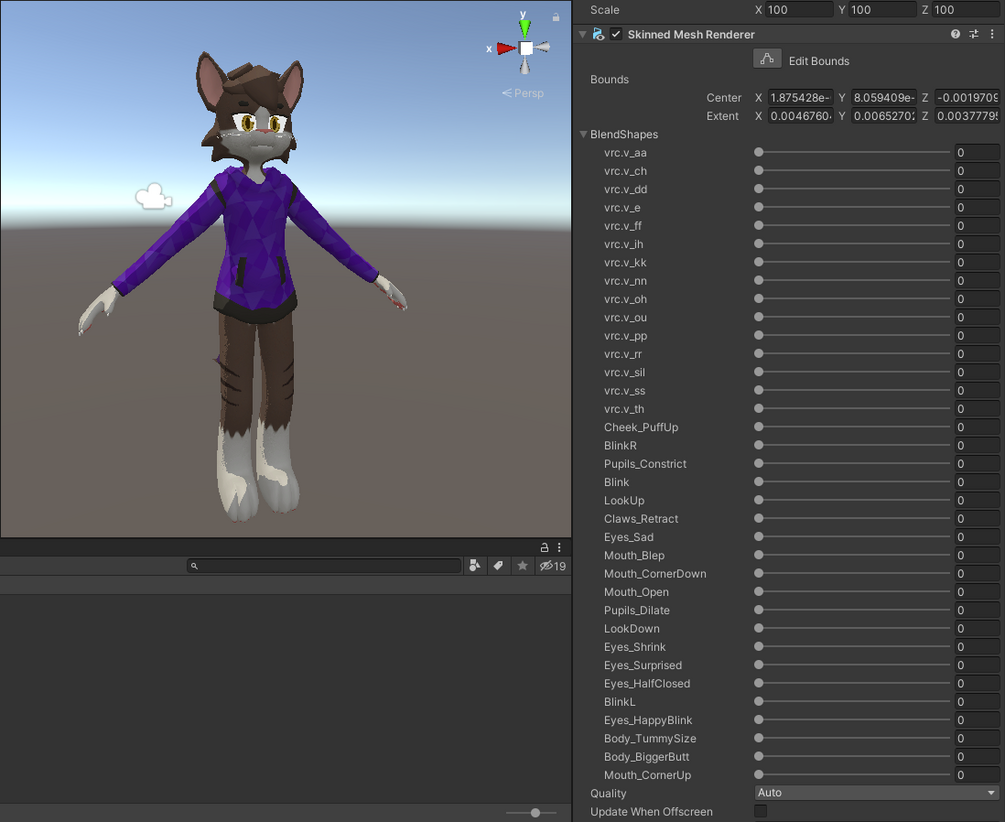Open the Quality dropdown set to Auto
This screenshot has height=822, width=1005.
click(876, 793)
